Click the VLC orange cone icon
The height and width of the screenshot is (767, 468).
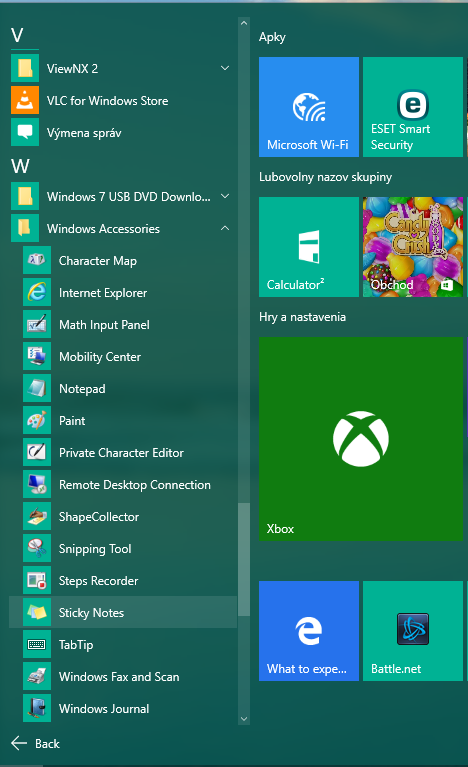pyautogui.click(x=25, y=100)
